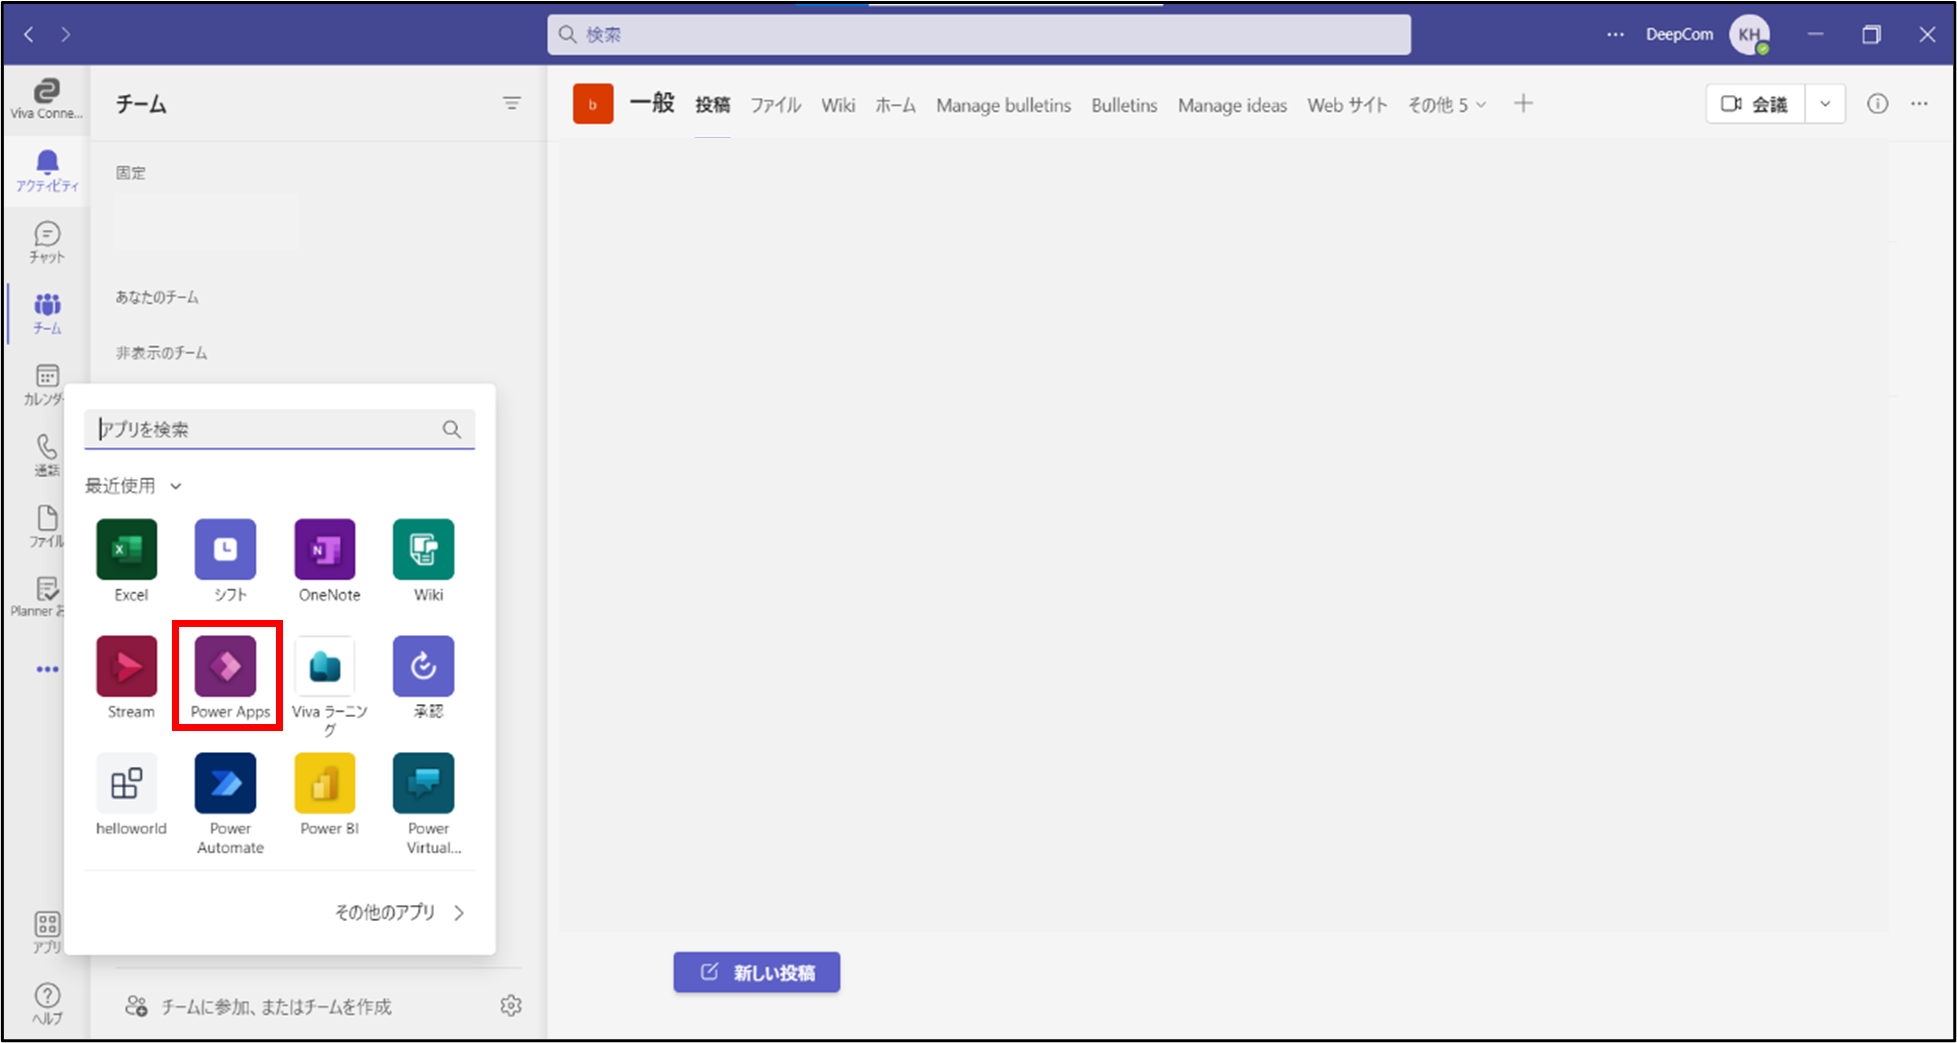The height and width of the screenshot is (1043, 1957).
Task: Navigate back with the left arrow
Action: tap(29, 34)
